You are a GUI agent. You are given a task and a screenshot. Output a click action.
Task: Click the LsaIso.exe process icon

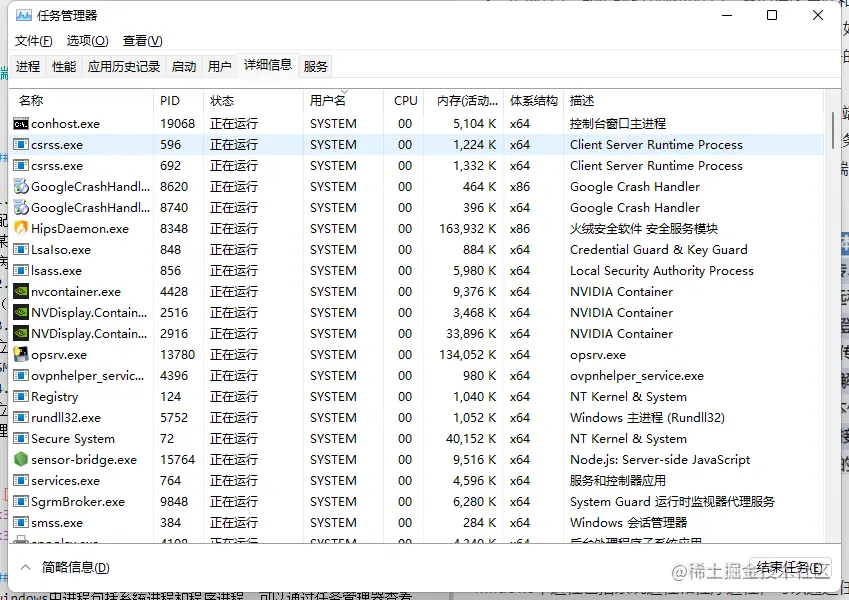[21, 250]
